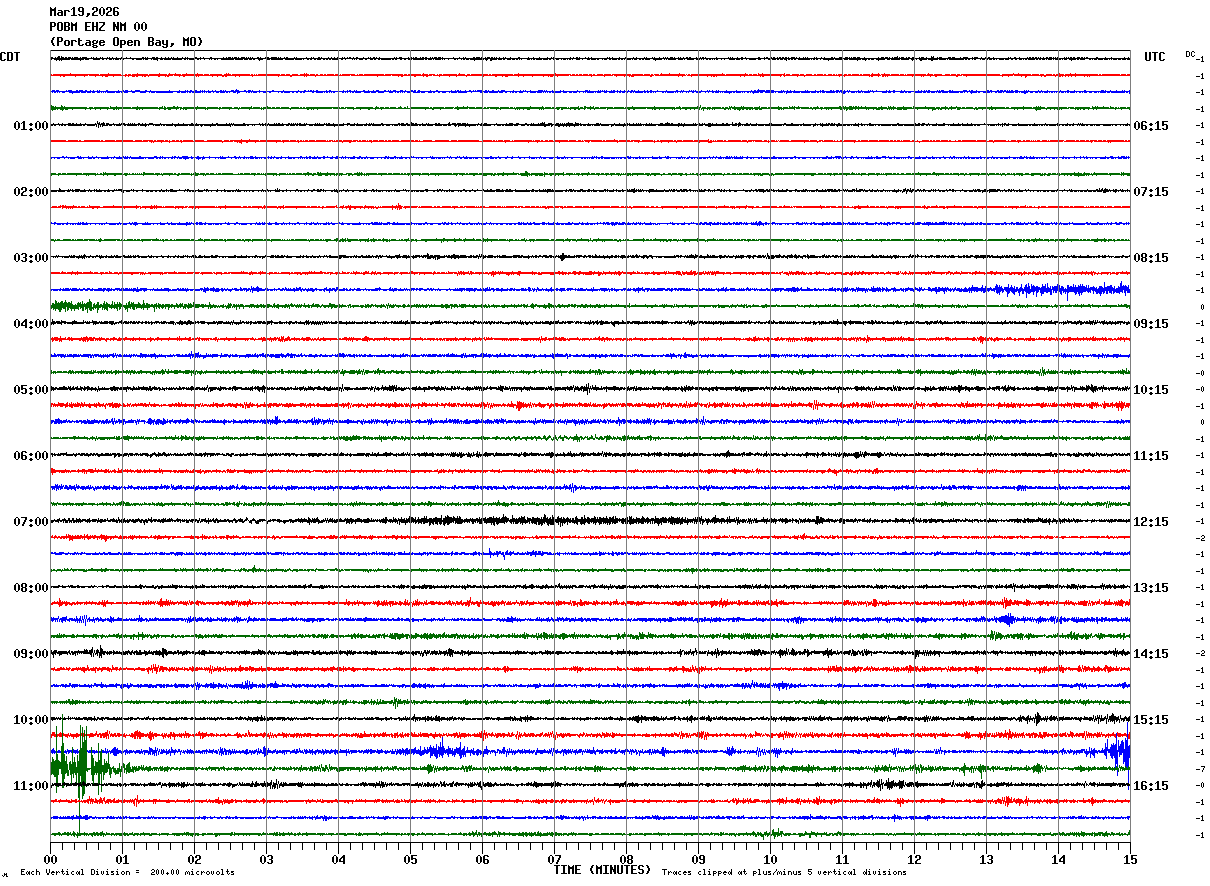Pick minute tick label 09 on axis

point(698,859)
